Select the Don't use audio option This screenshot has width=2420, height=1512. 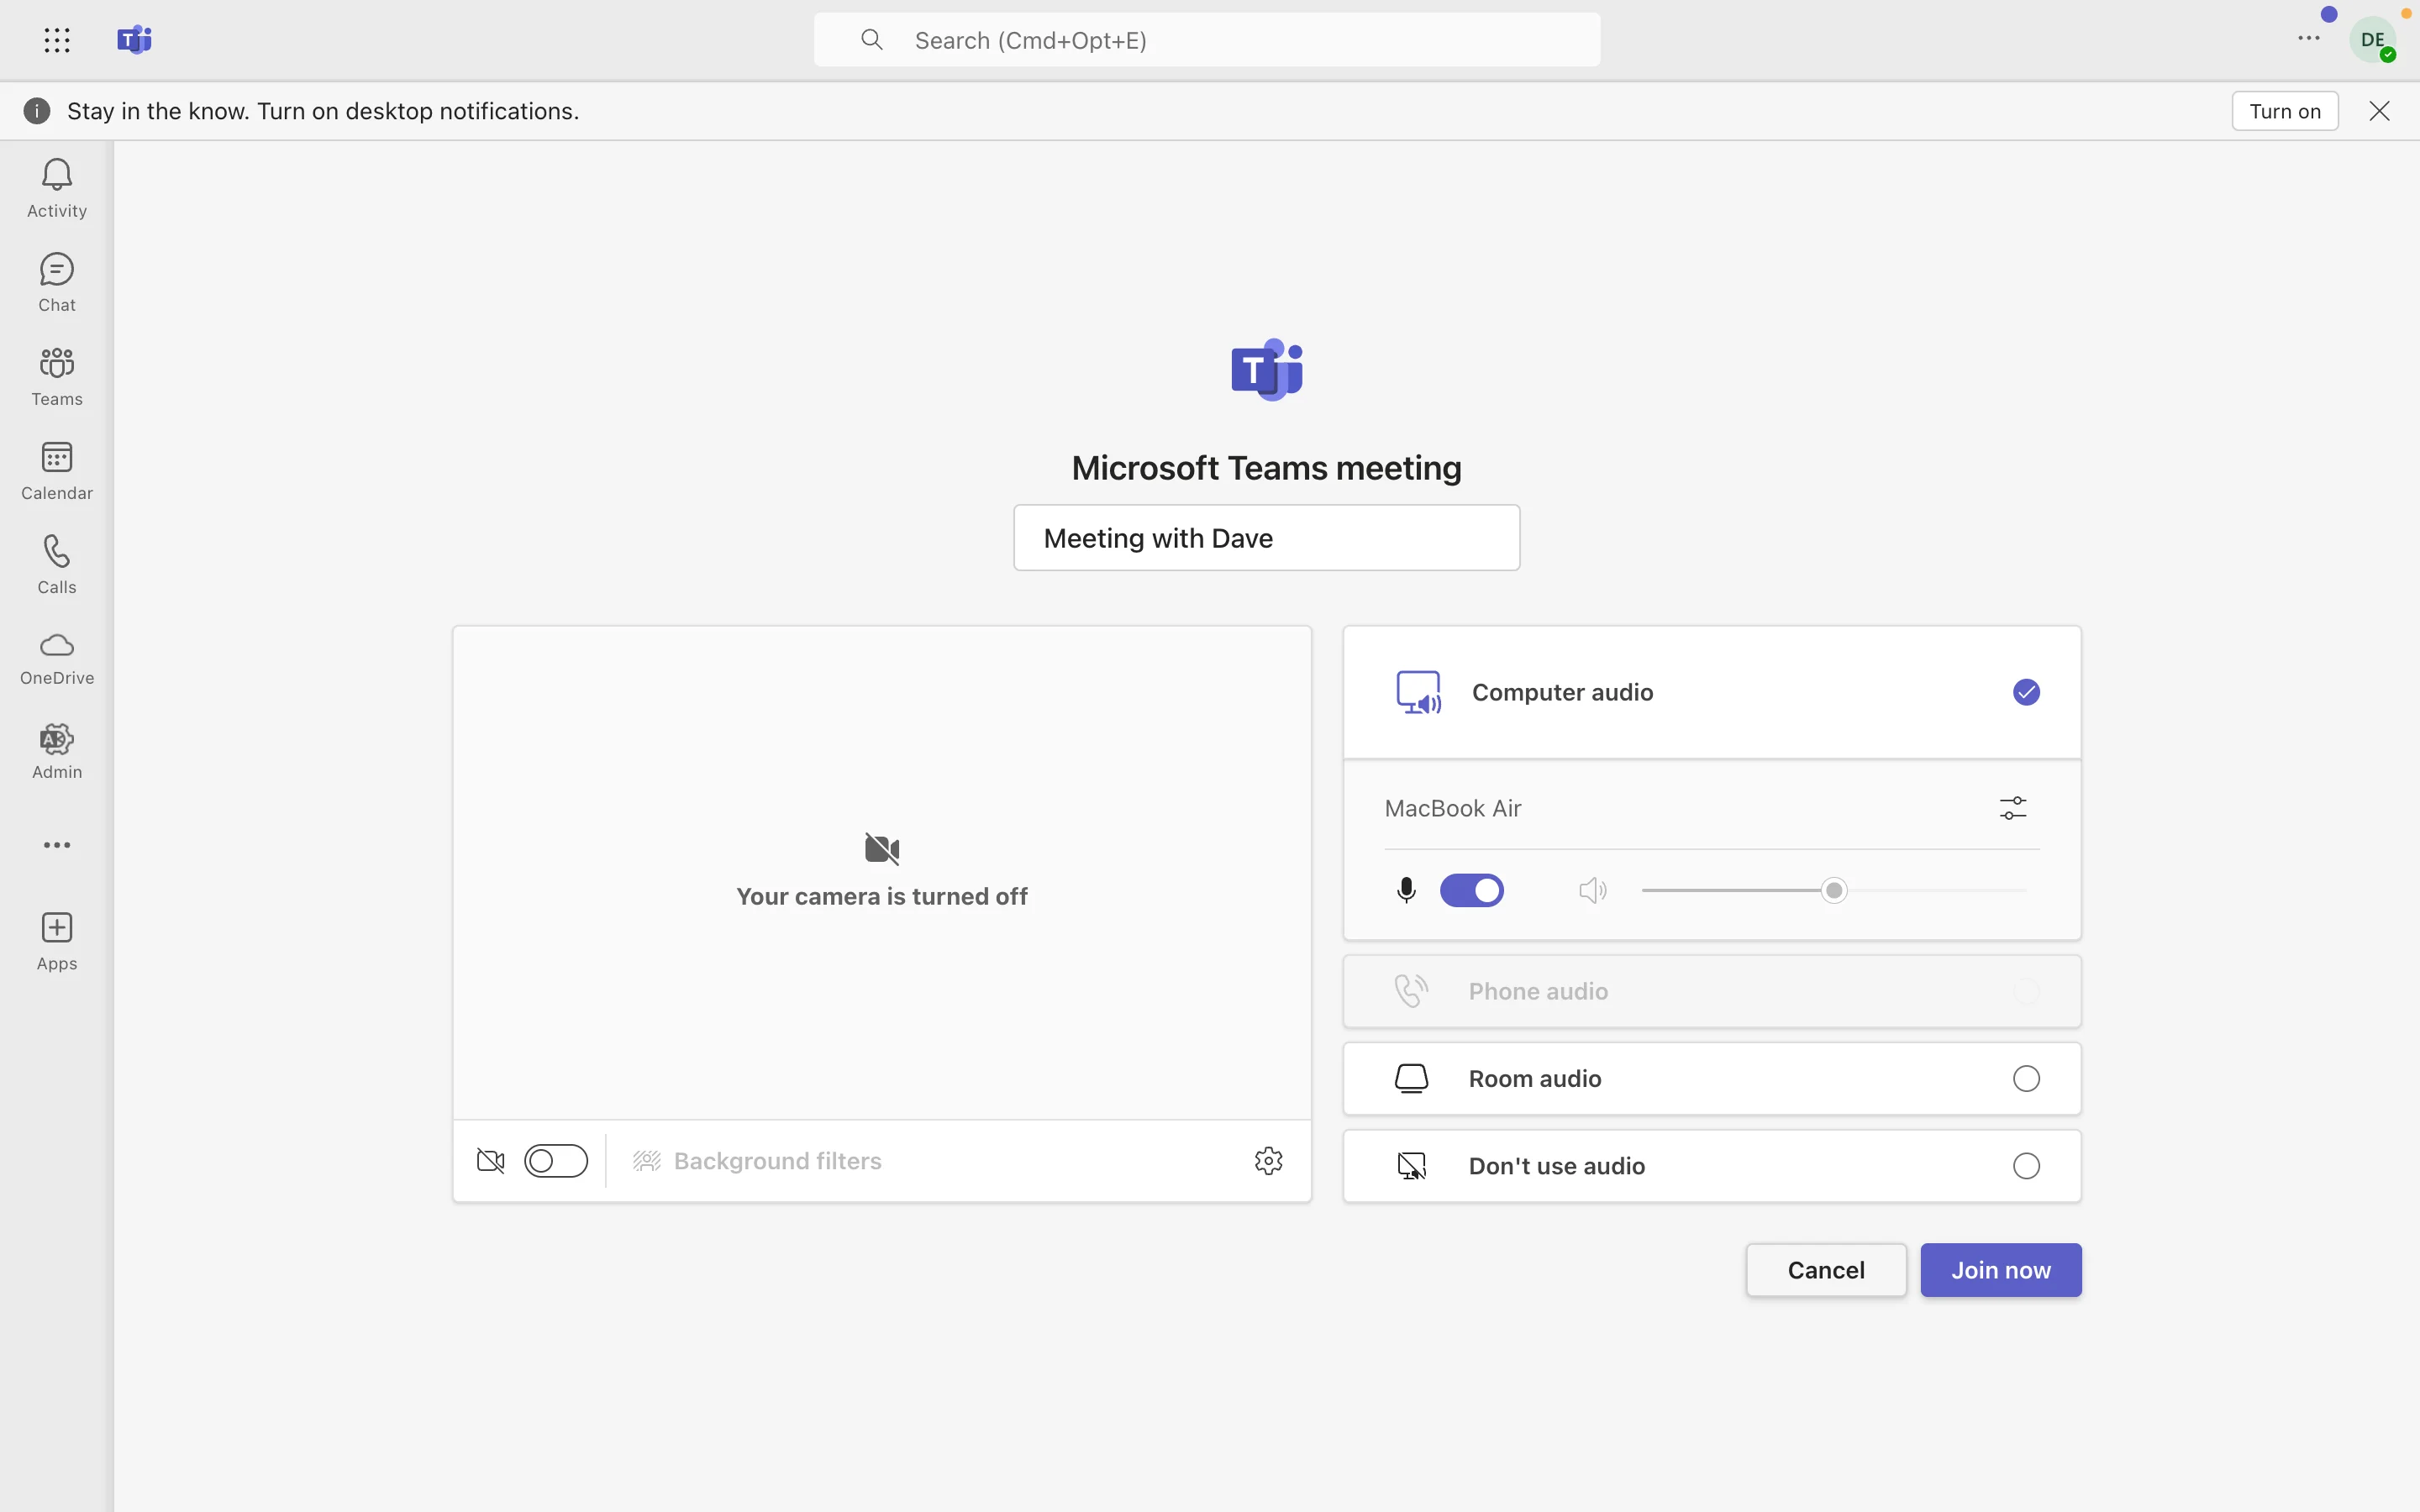point(2024,1165)
